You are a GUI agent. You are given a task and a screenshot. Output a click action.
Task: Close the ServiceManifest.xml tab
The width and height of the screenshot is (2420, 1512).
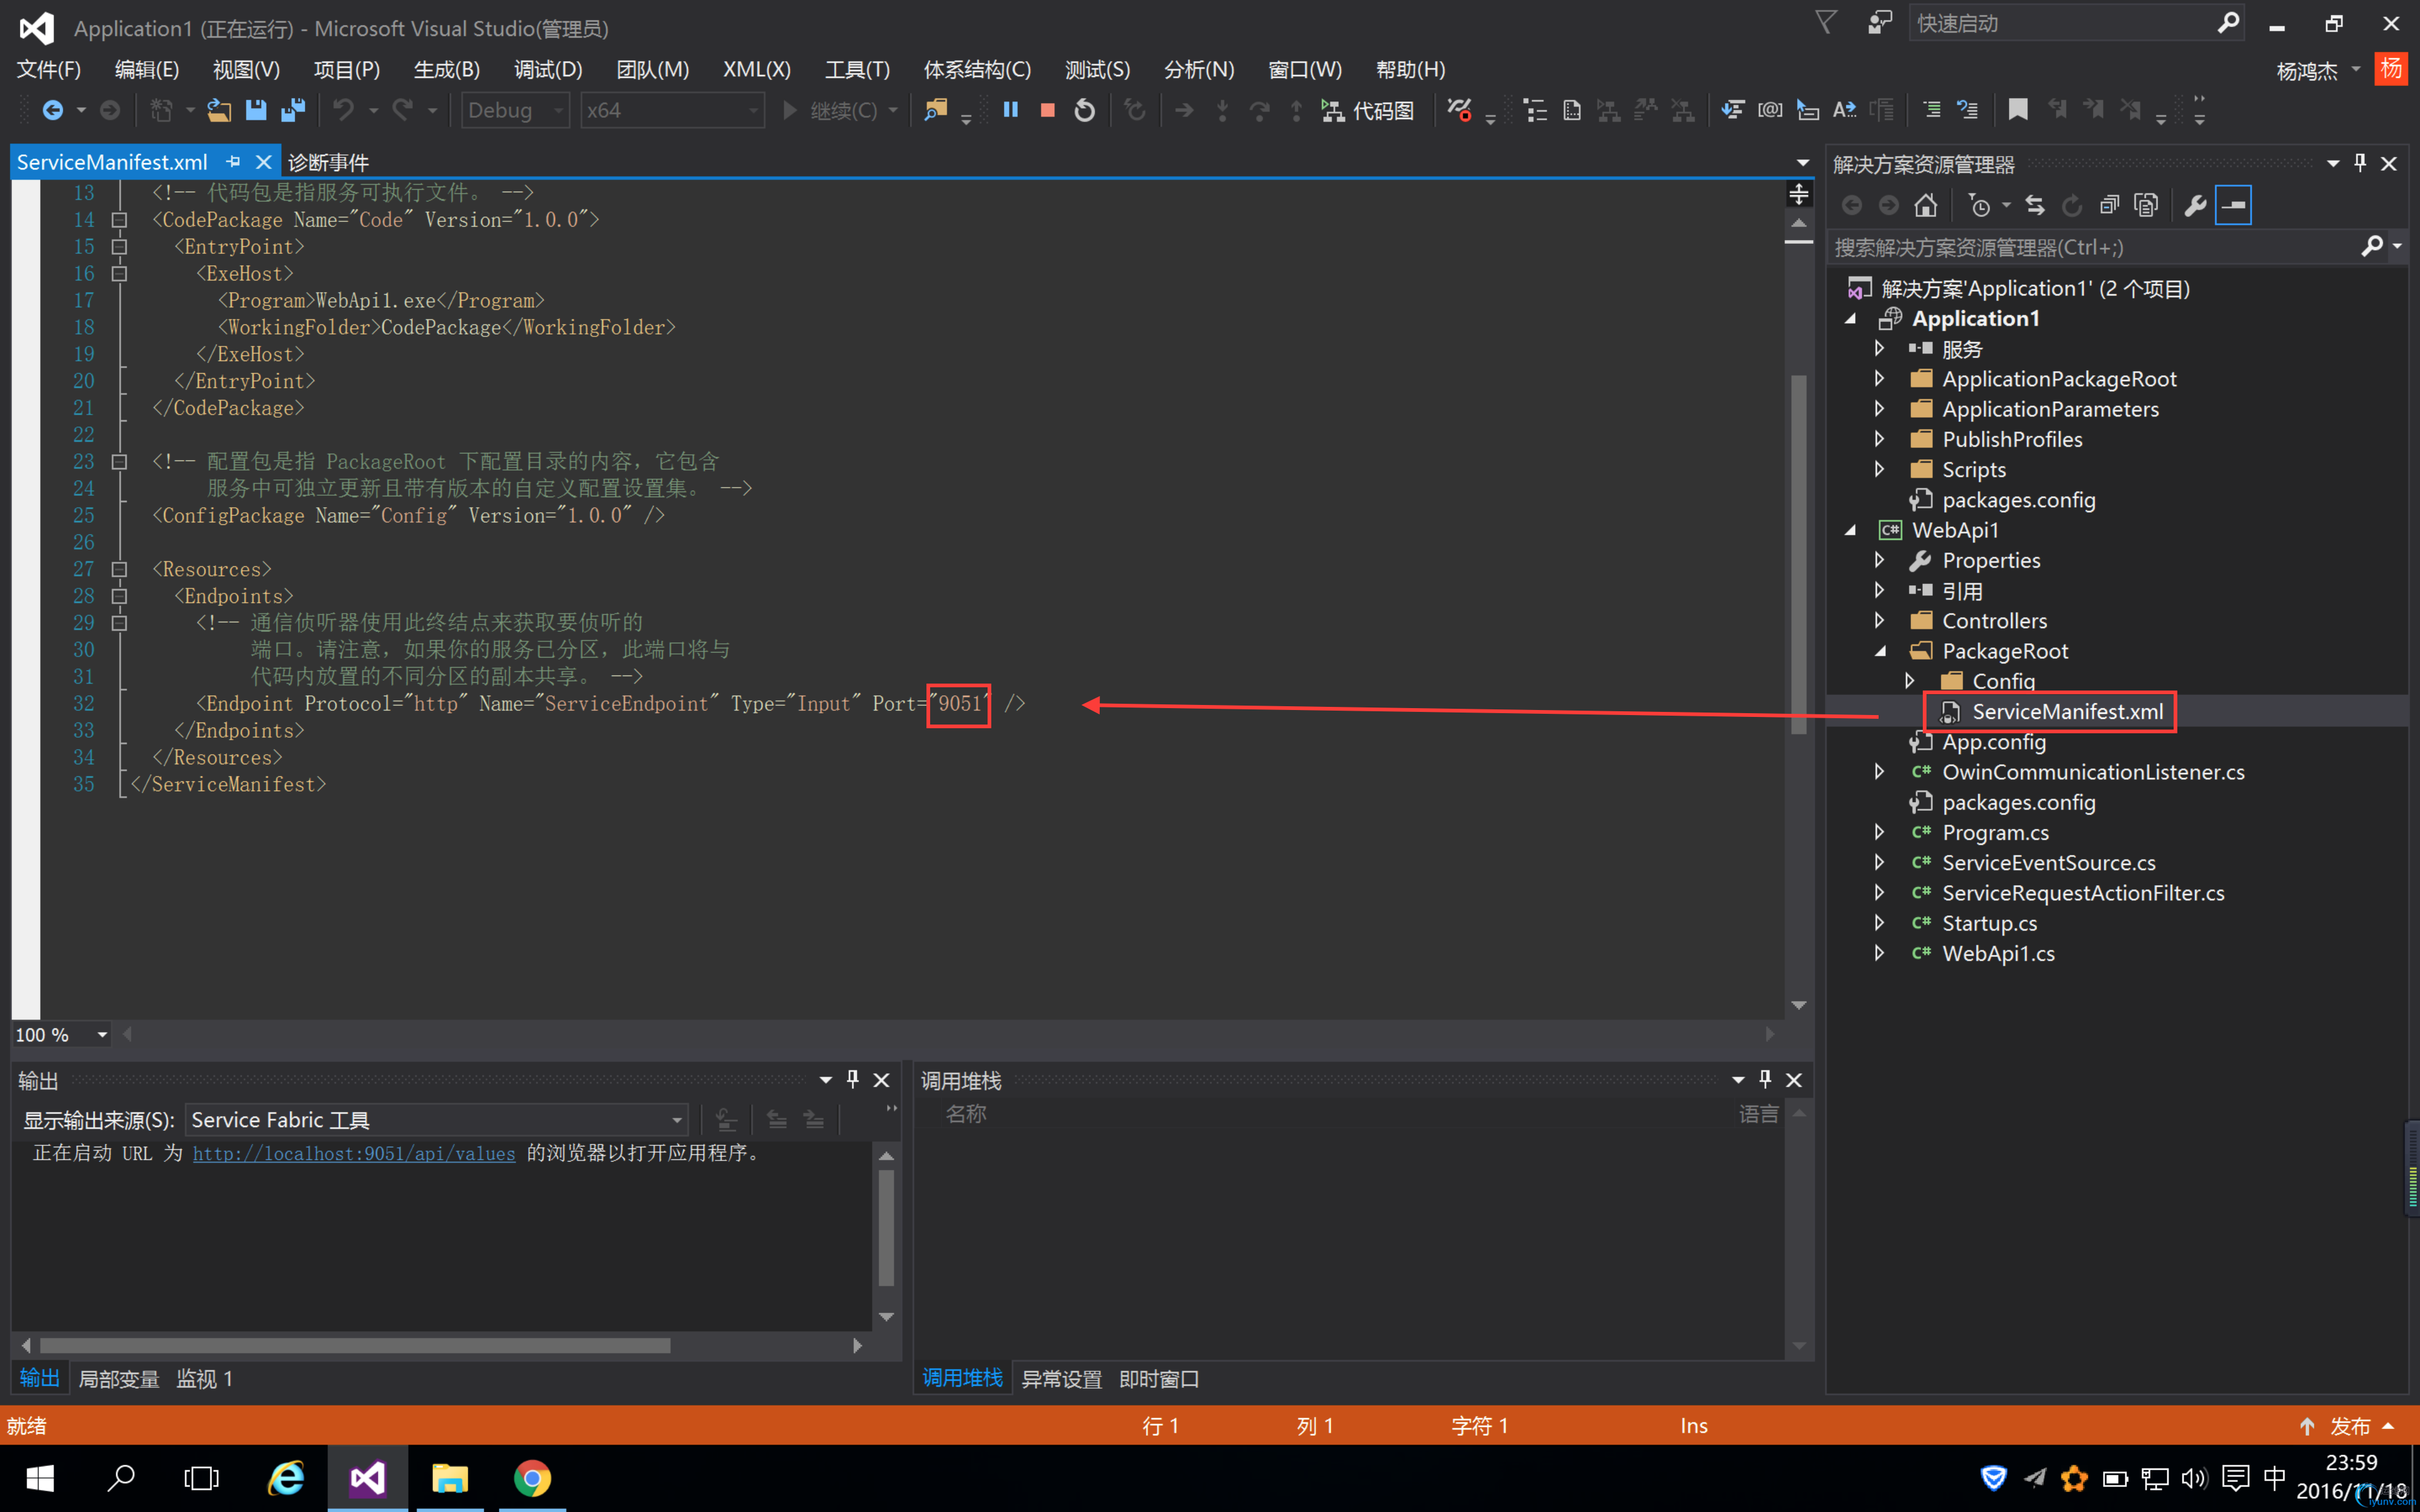click(x=263, y=162)
